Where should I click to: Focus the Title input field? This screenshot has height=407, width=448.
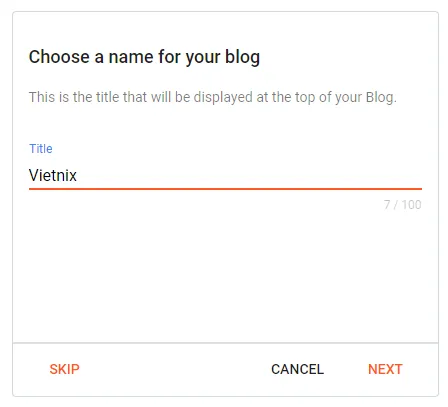pos(225,175)
